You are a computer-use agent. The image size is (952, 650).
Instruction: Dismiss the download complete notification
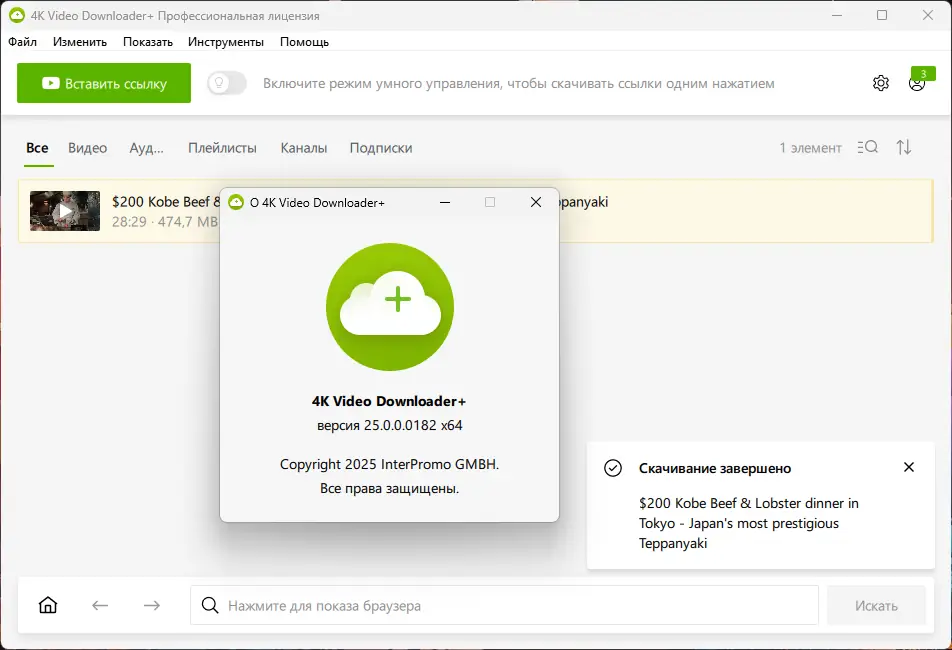(x=908, y=467)
